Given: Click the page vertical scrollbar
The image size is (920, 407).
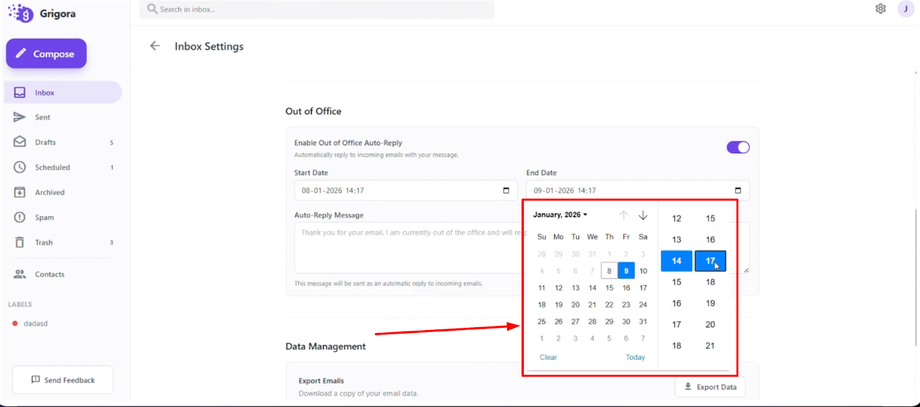Looking at the screenshot, I should tap(916, 276).
